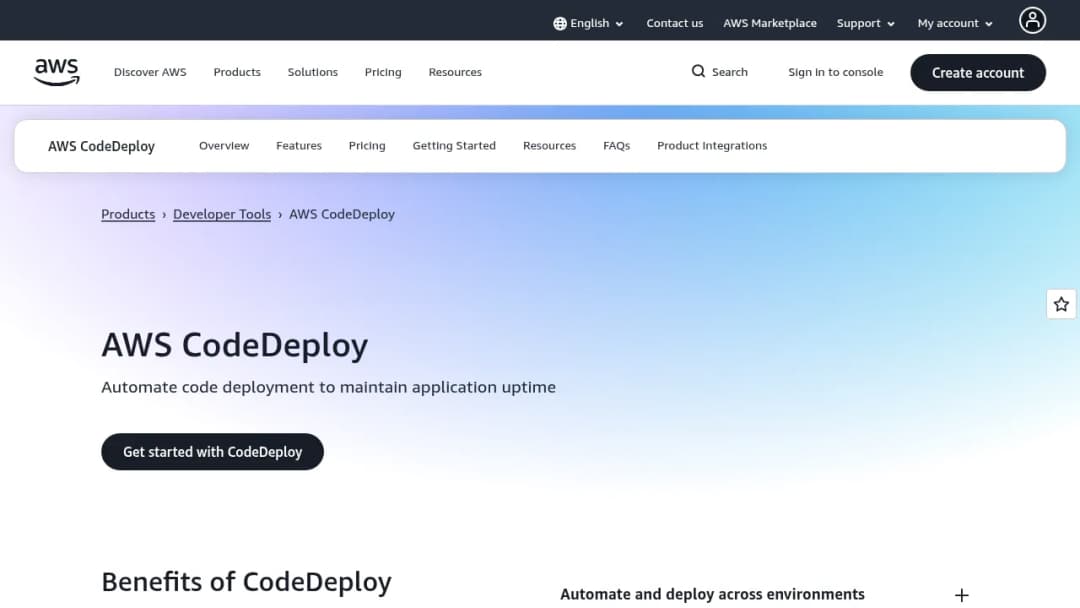Open Resources in the main navigation
Image resolution: width=1080 pixels, height=608 pixels.
[455, 72]
